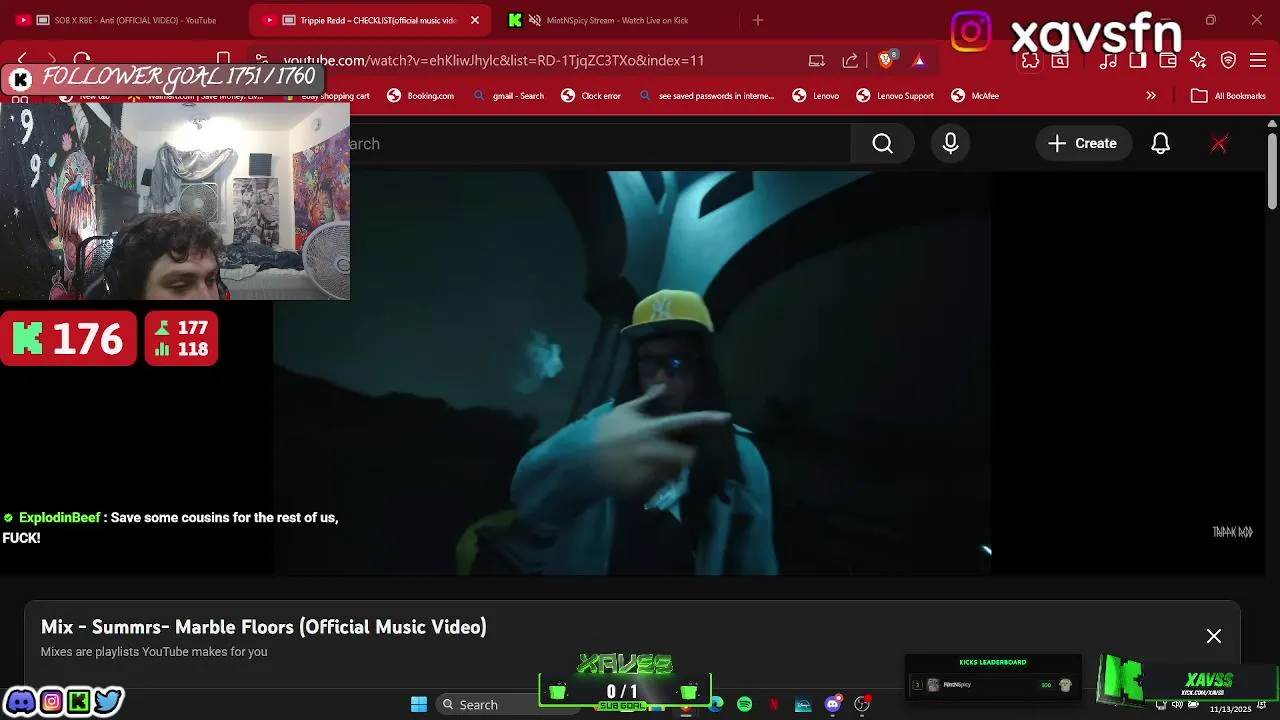Open the Leo AI sparkle icon

click(1198, 60)
